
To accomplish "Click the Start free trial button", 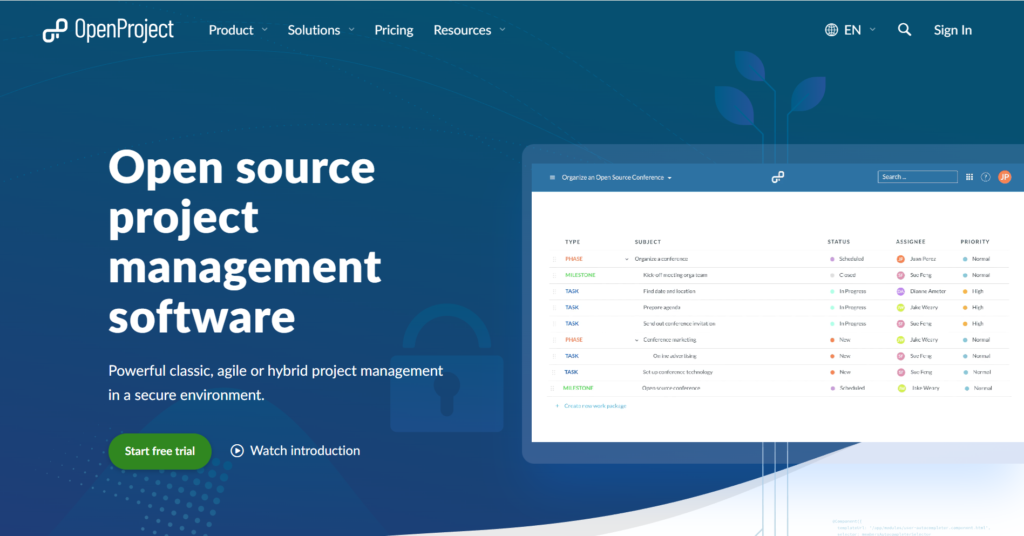I will click(160, 451).
